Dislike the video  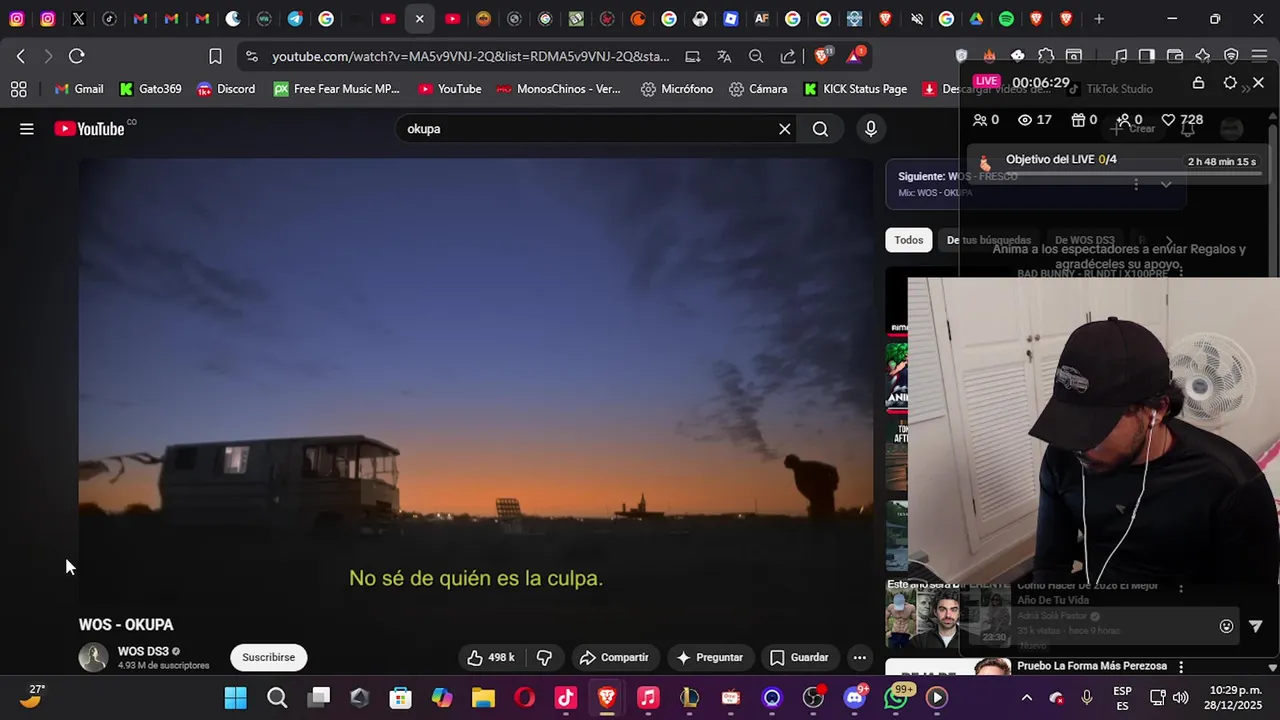pyautogui.click(x=545, y=657)
